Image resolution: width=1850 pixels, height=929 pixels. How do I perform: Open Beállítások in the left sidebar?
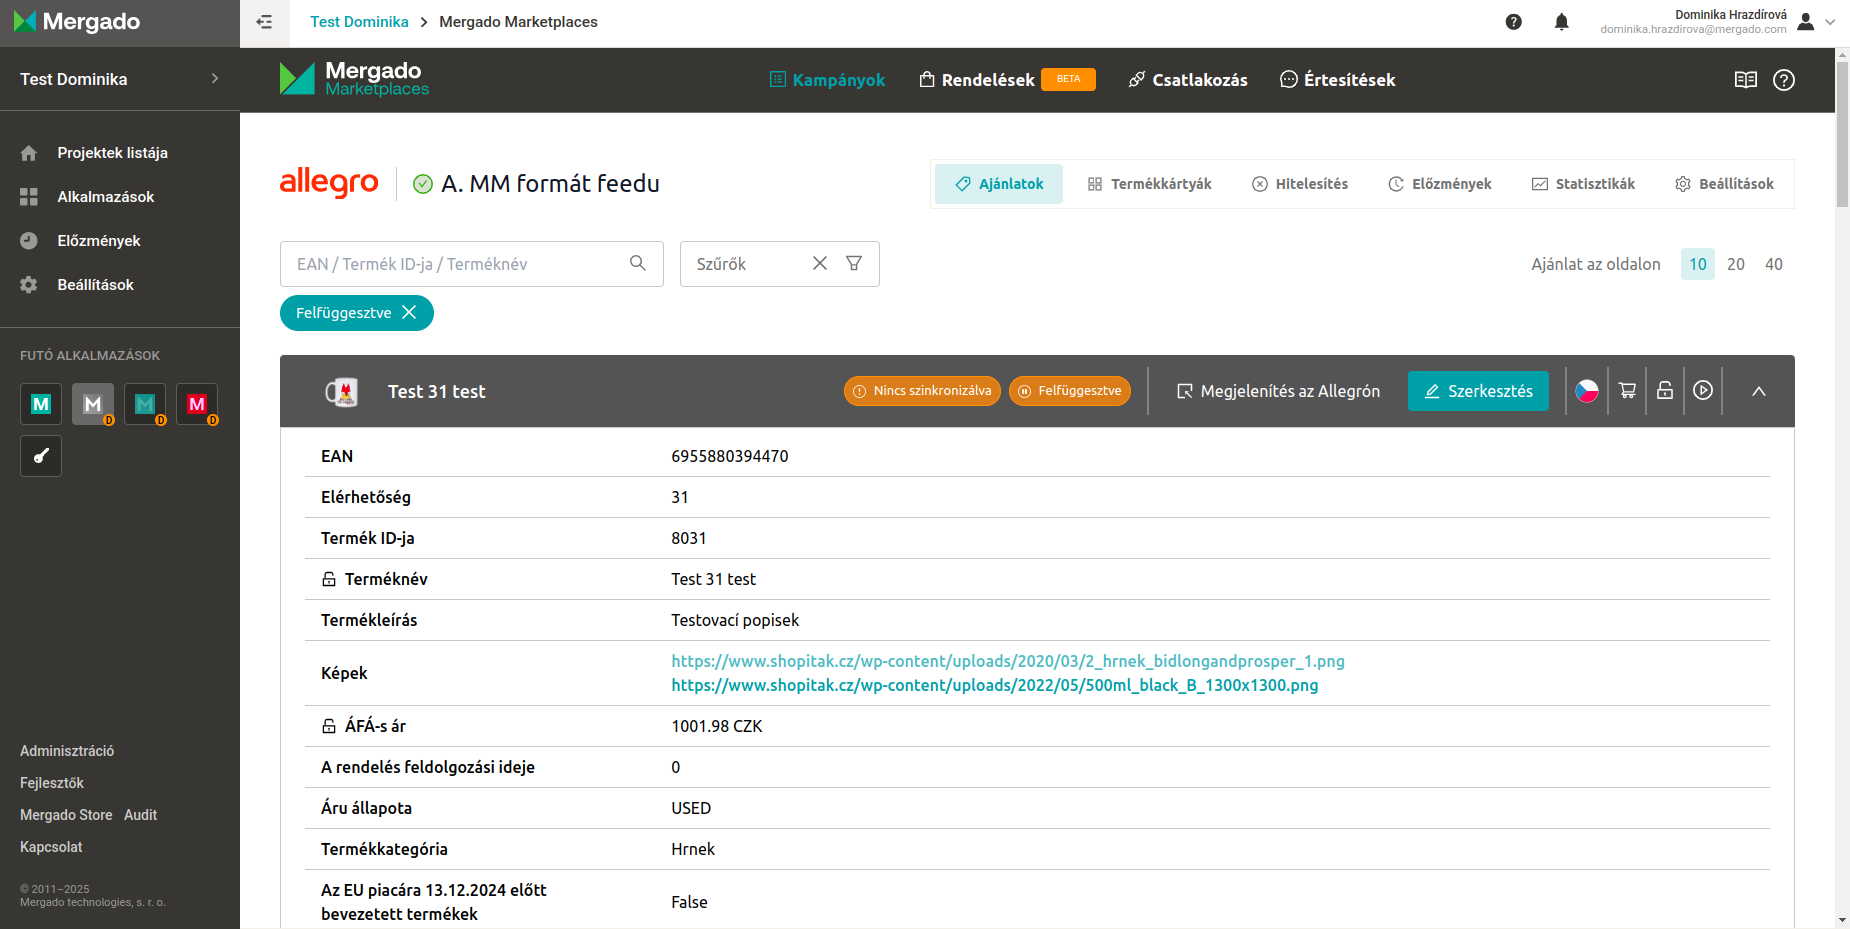95,285
